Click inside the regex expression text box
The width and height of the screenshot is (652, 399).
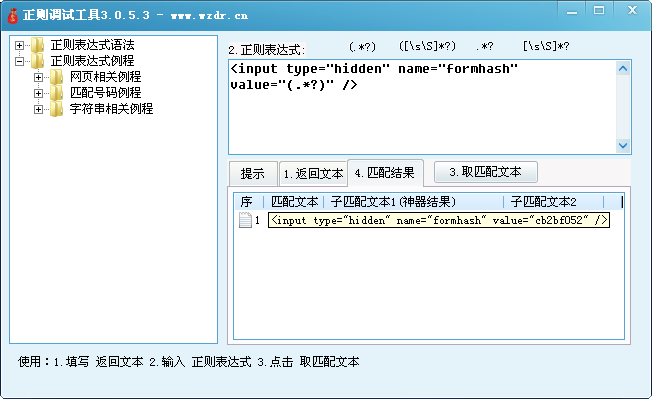422,107
